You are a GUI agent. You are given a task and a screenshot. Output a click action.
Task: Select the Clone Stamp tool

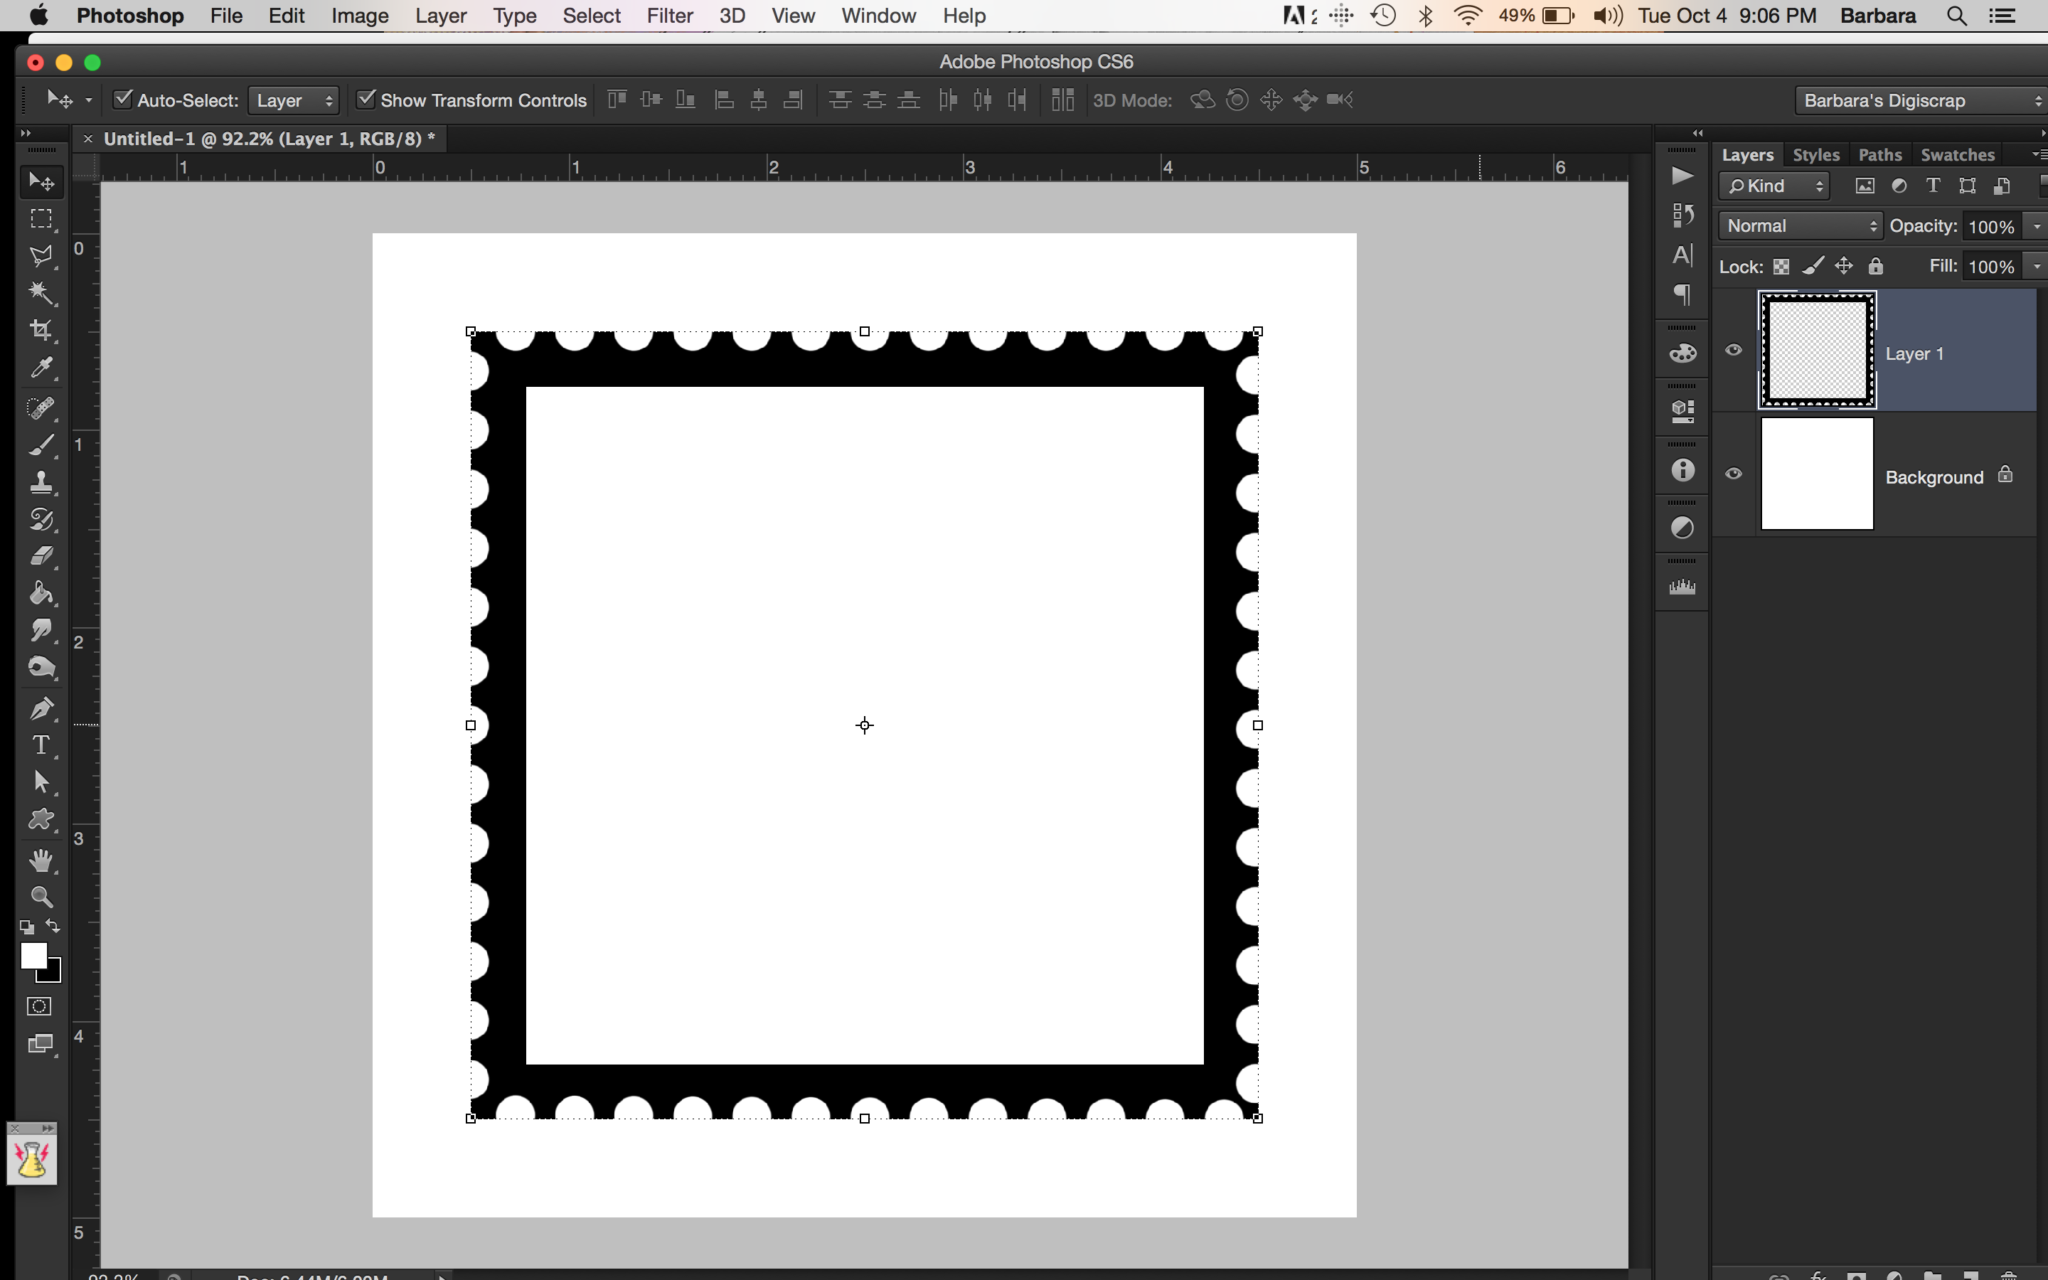40,482
